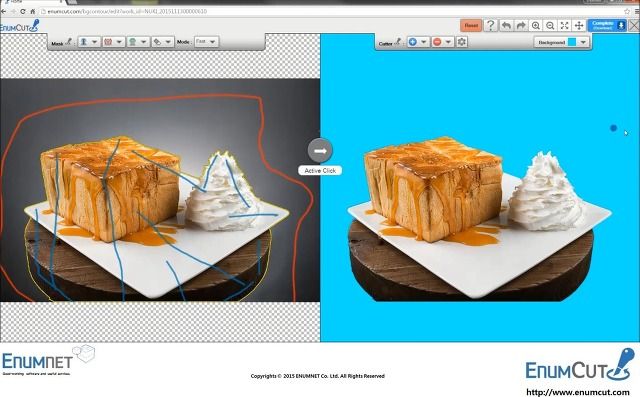The height and width of the screenshot is (397, 640).
Task: Select the blue foreground mask brush
Action: point(84,42)
